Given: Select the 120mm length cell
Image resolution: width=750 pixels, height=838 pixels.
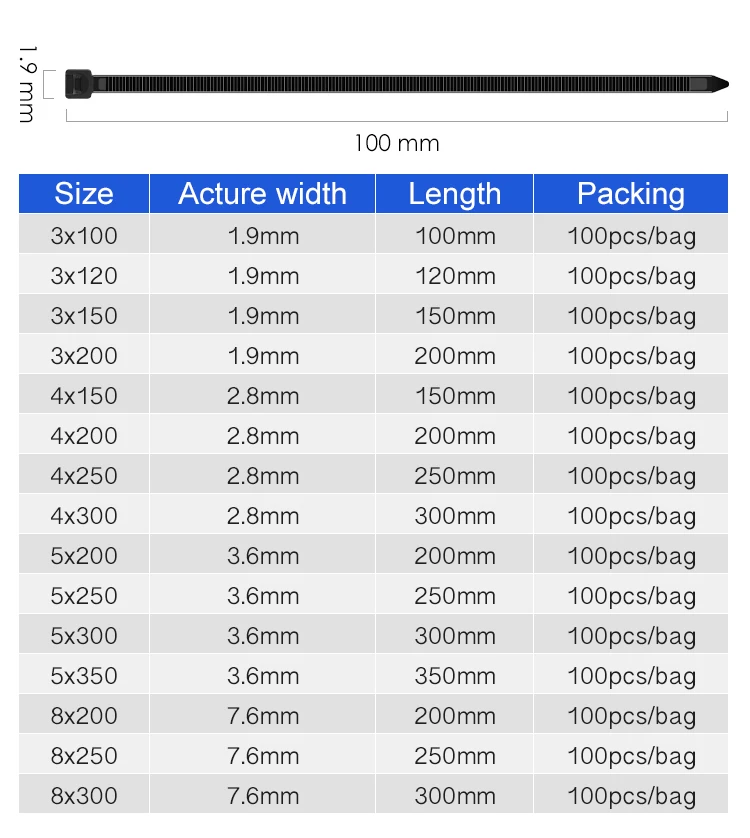Looking at the screenshot, I should [454, 276].
